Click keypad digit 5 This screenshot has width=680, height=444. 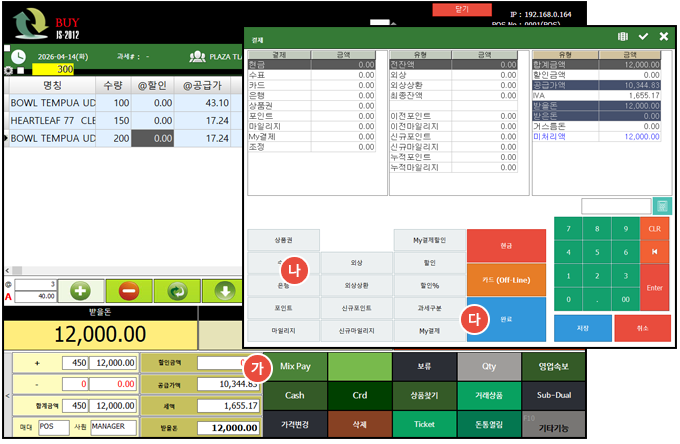pyautogui.click(x=597, y=252)
